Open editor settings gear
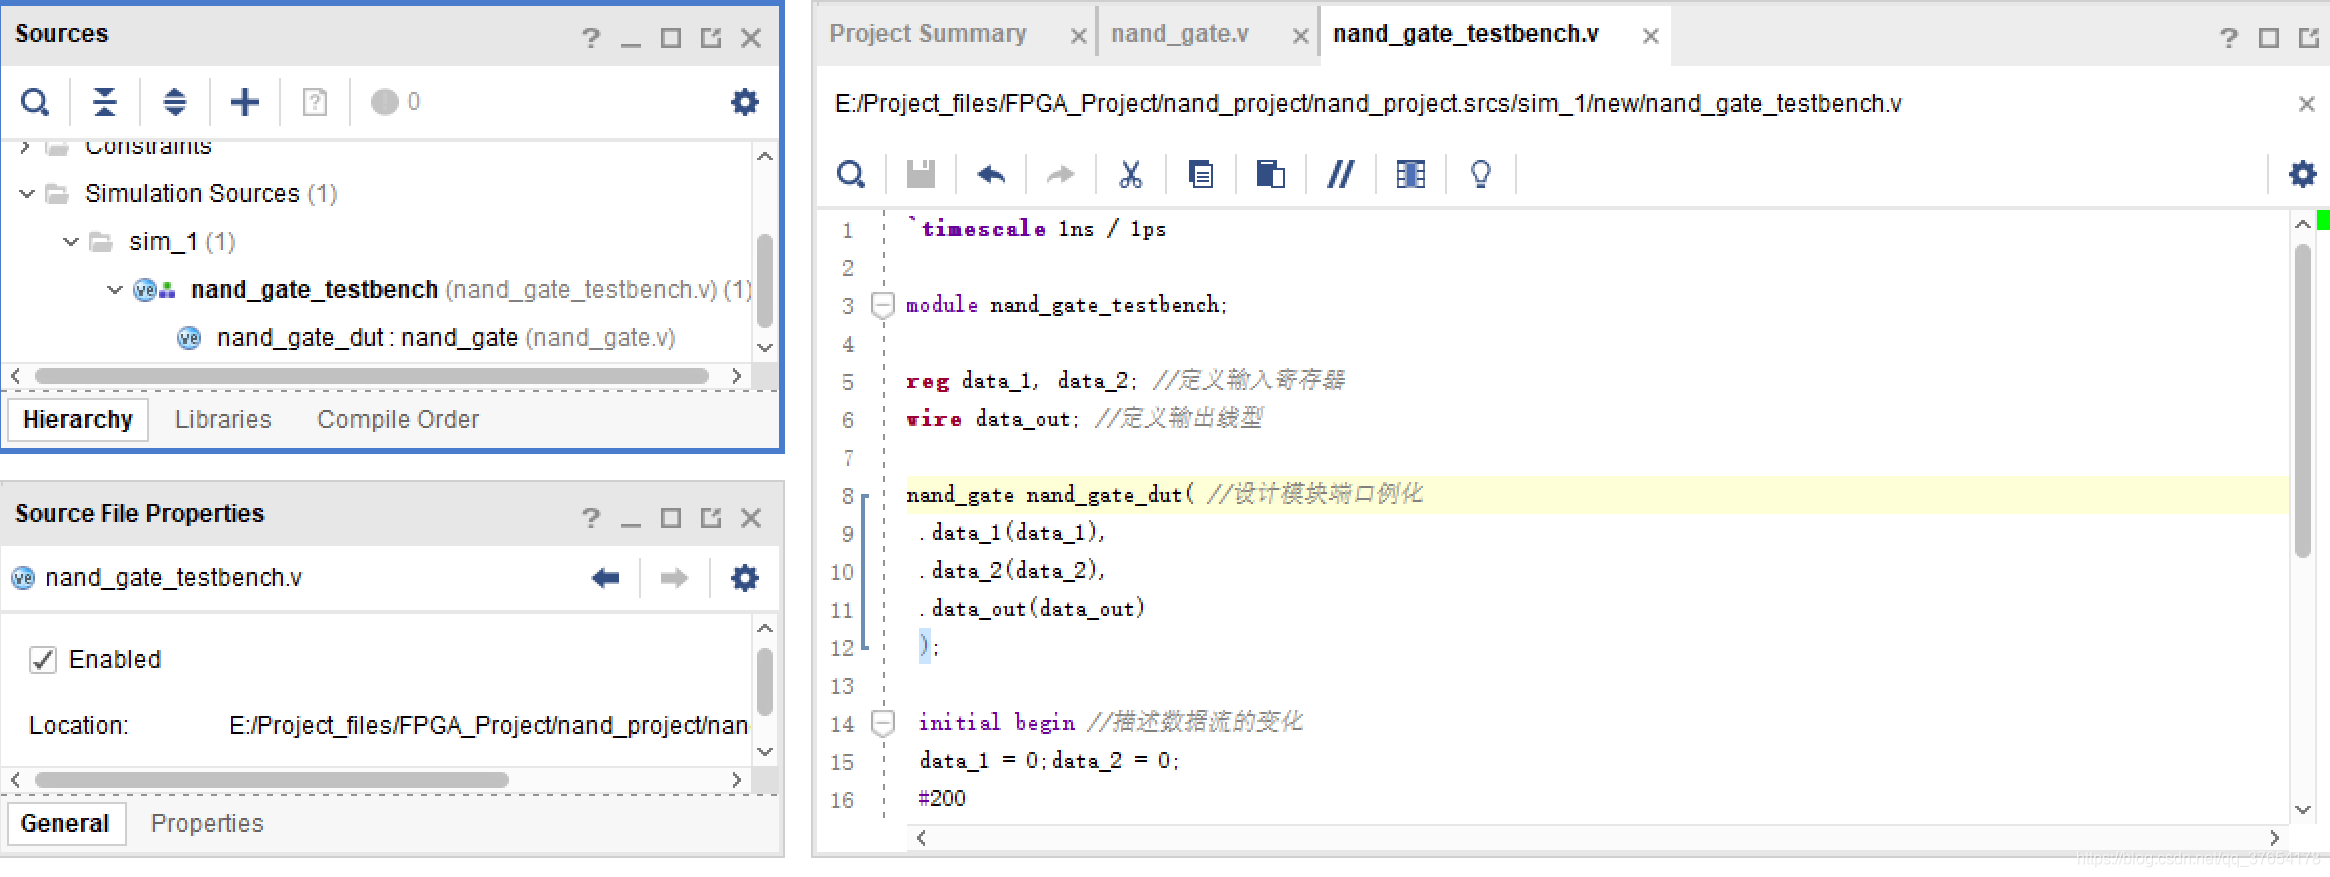The width and height of the screenshot is (2330, 877). tap(2303, 174)
